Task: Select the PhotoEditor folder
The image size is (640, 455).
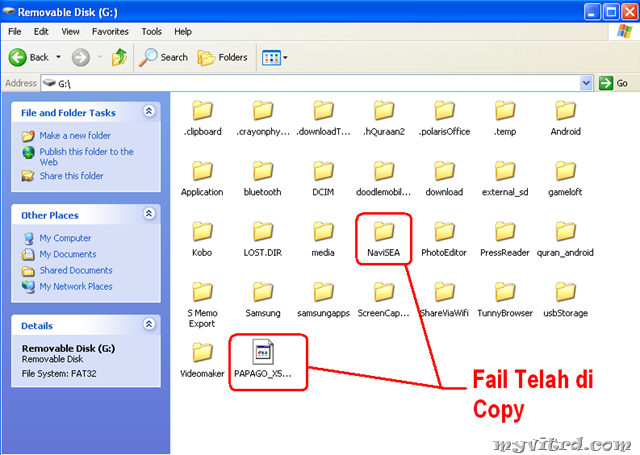Action: pos(444,239)
